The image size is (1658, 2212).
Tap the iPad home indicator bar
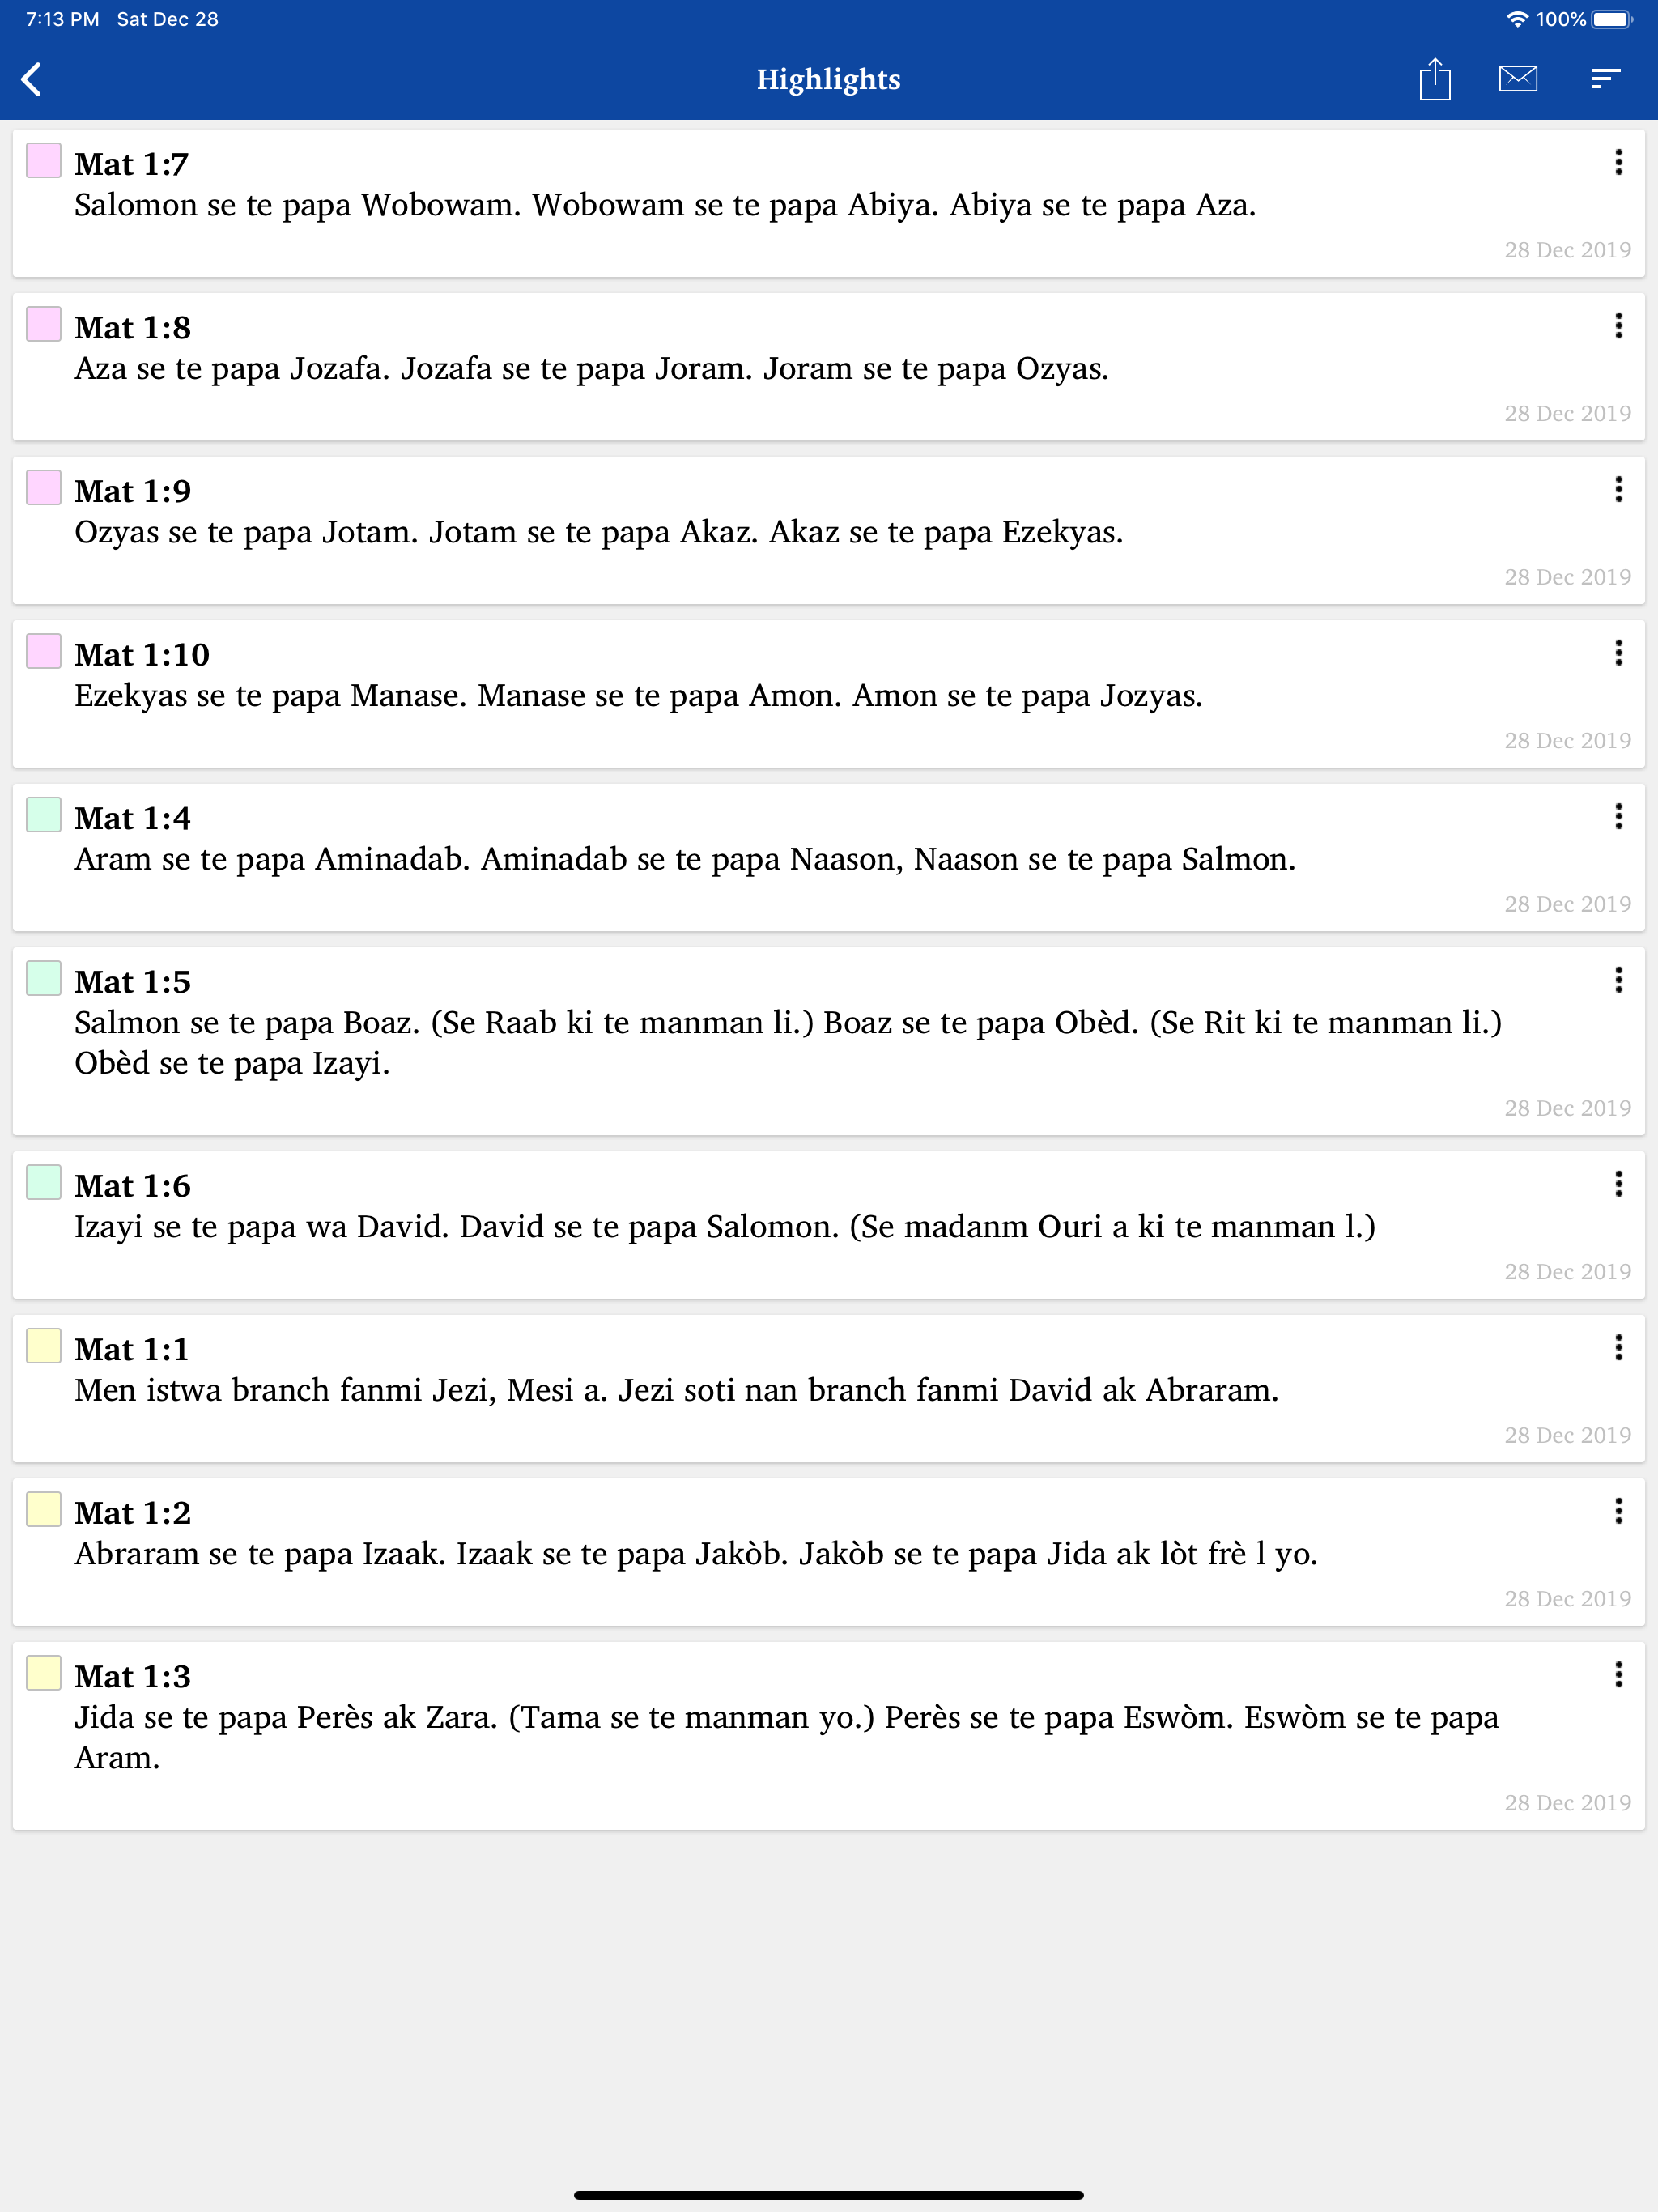(828, 2195)
